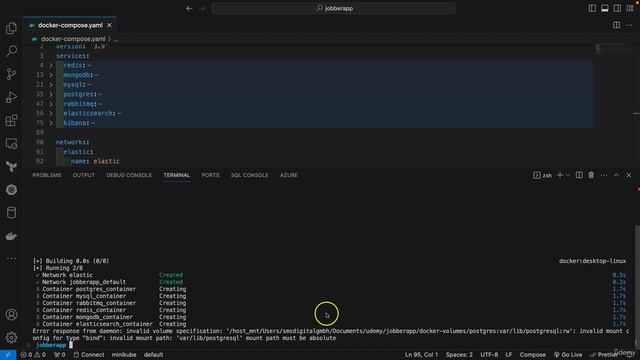640x360 pixels.
Task: Open Remote Explorer view
Action: [11, 143]
